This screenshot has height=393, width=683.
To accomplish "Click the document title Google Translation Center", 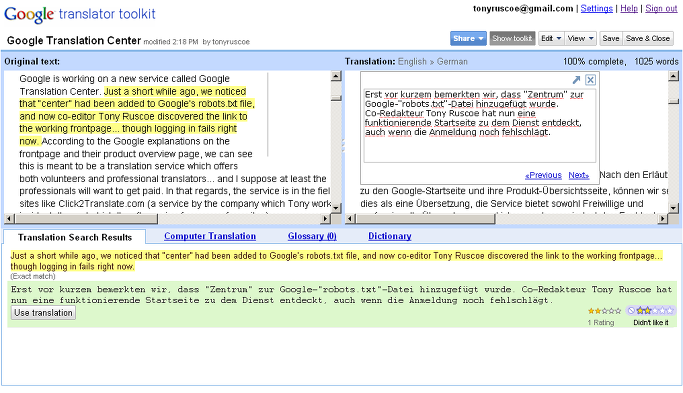I will pyautogui.click(x=74, y=41).
